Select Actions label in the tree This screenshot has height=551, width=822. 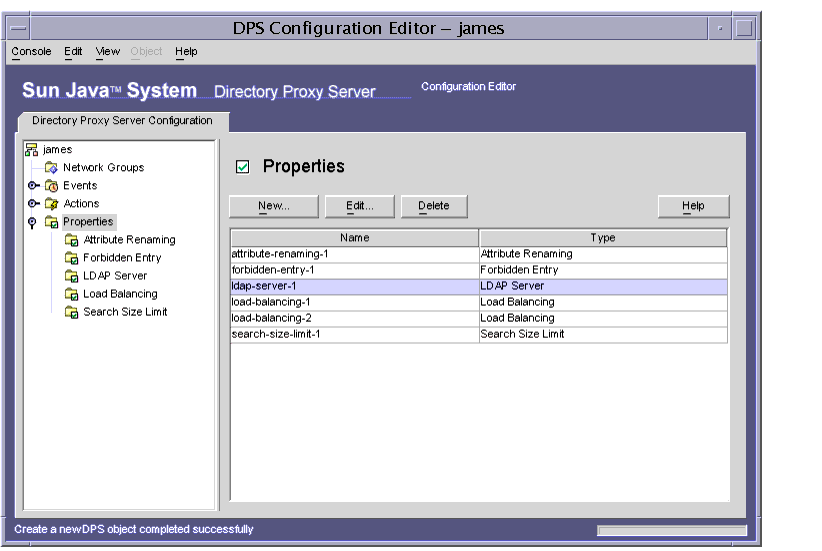[81, 203]
